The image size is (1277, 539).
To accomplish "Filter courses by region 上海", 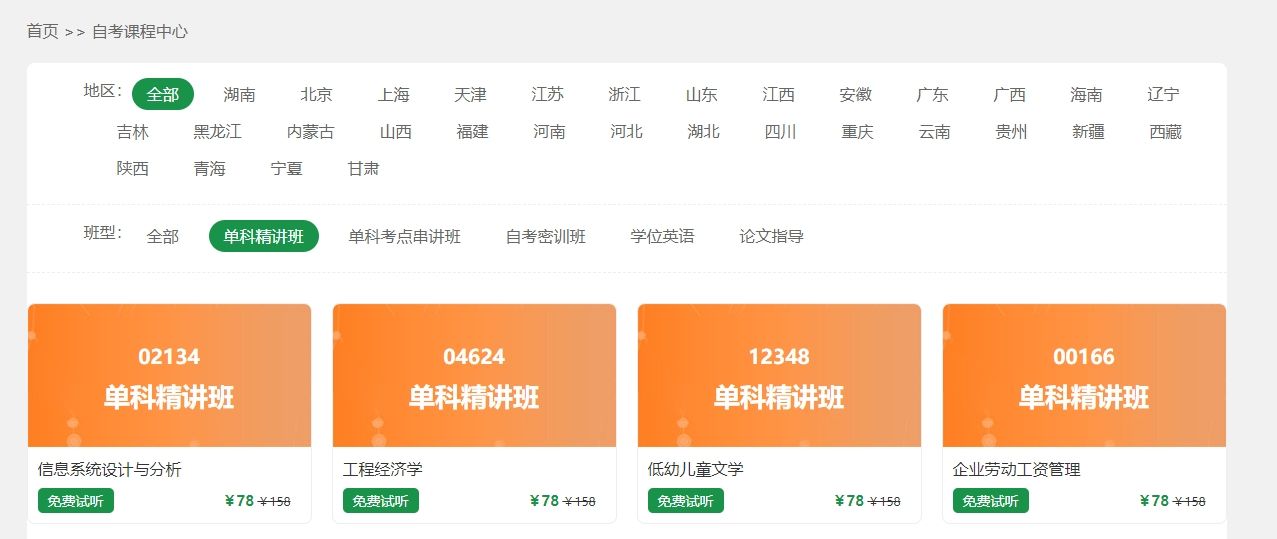I will click(x=394, y=94).
